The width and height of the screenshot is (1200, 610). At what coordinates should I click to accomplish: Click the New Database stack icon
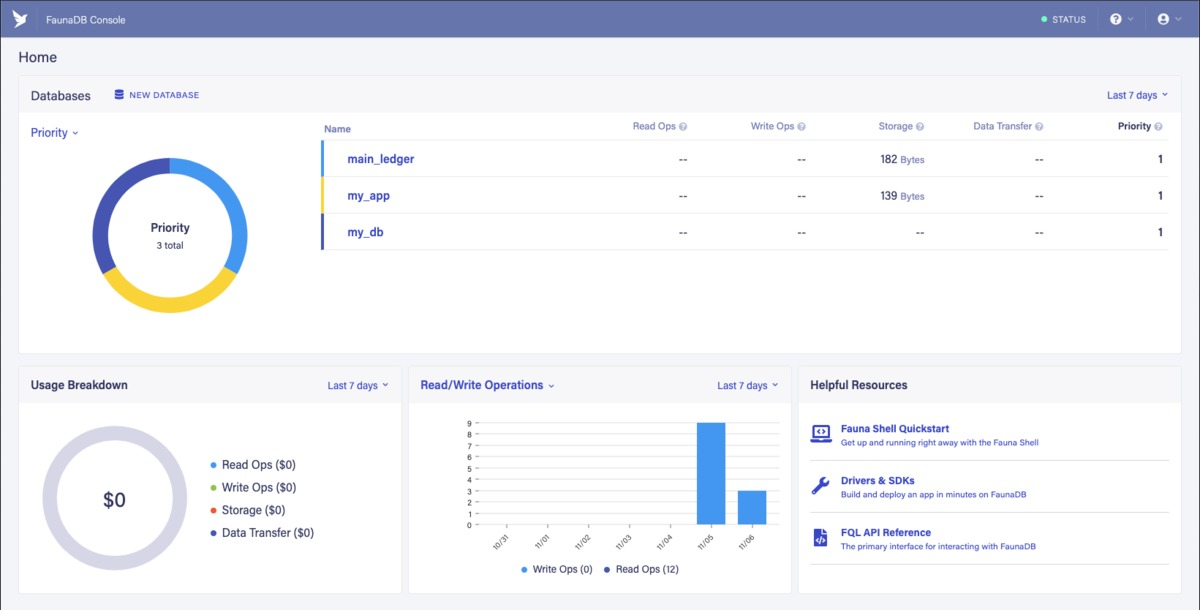tap(120, 95)
